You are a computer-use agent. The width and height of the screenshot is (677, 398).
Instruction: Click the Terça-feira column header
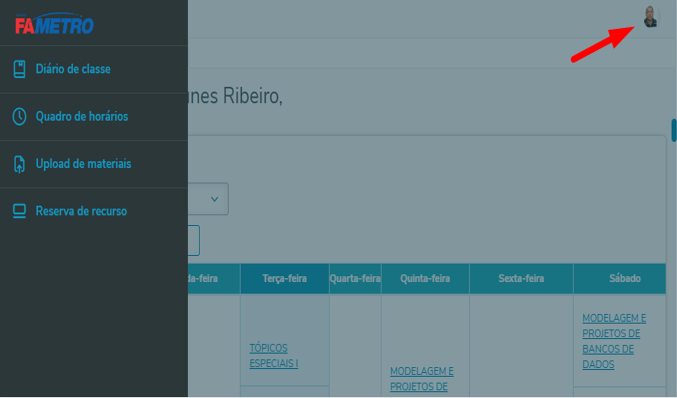point(285,278)
